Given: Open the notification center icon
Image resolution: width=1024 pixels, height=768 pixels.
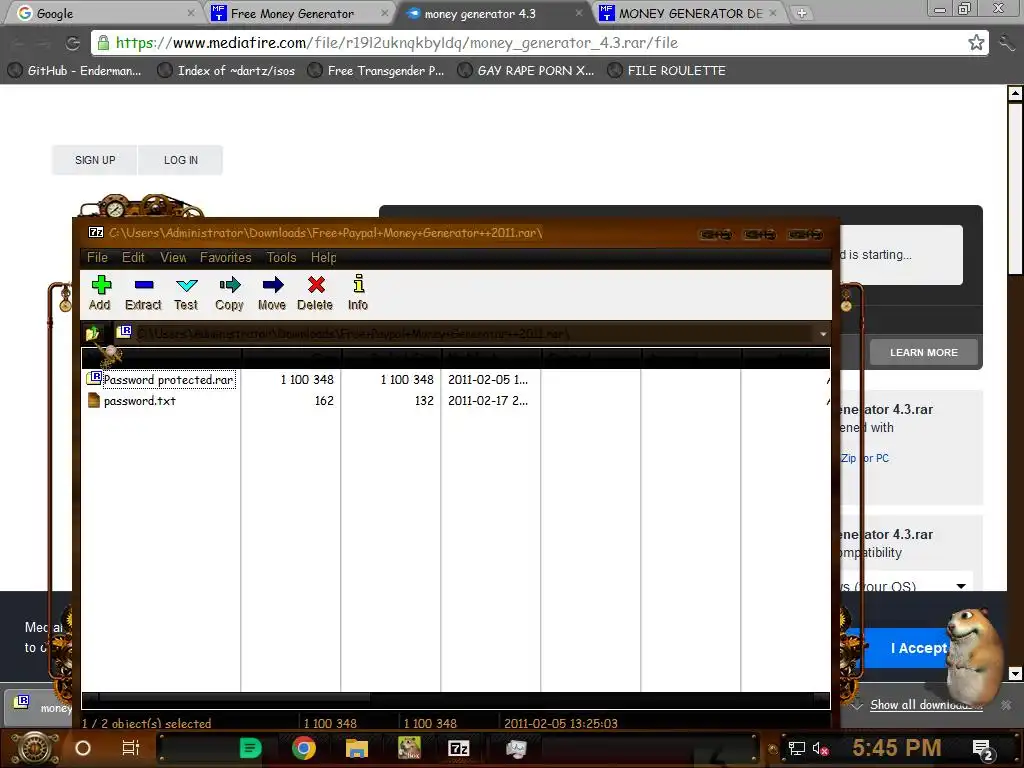Looking at the screenshot, I should (x=983, y=750).
